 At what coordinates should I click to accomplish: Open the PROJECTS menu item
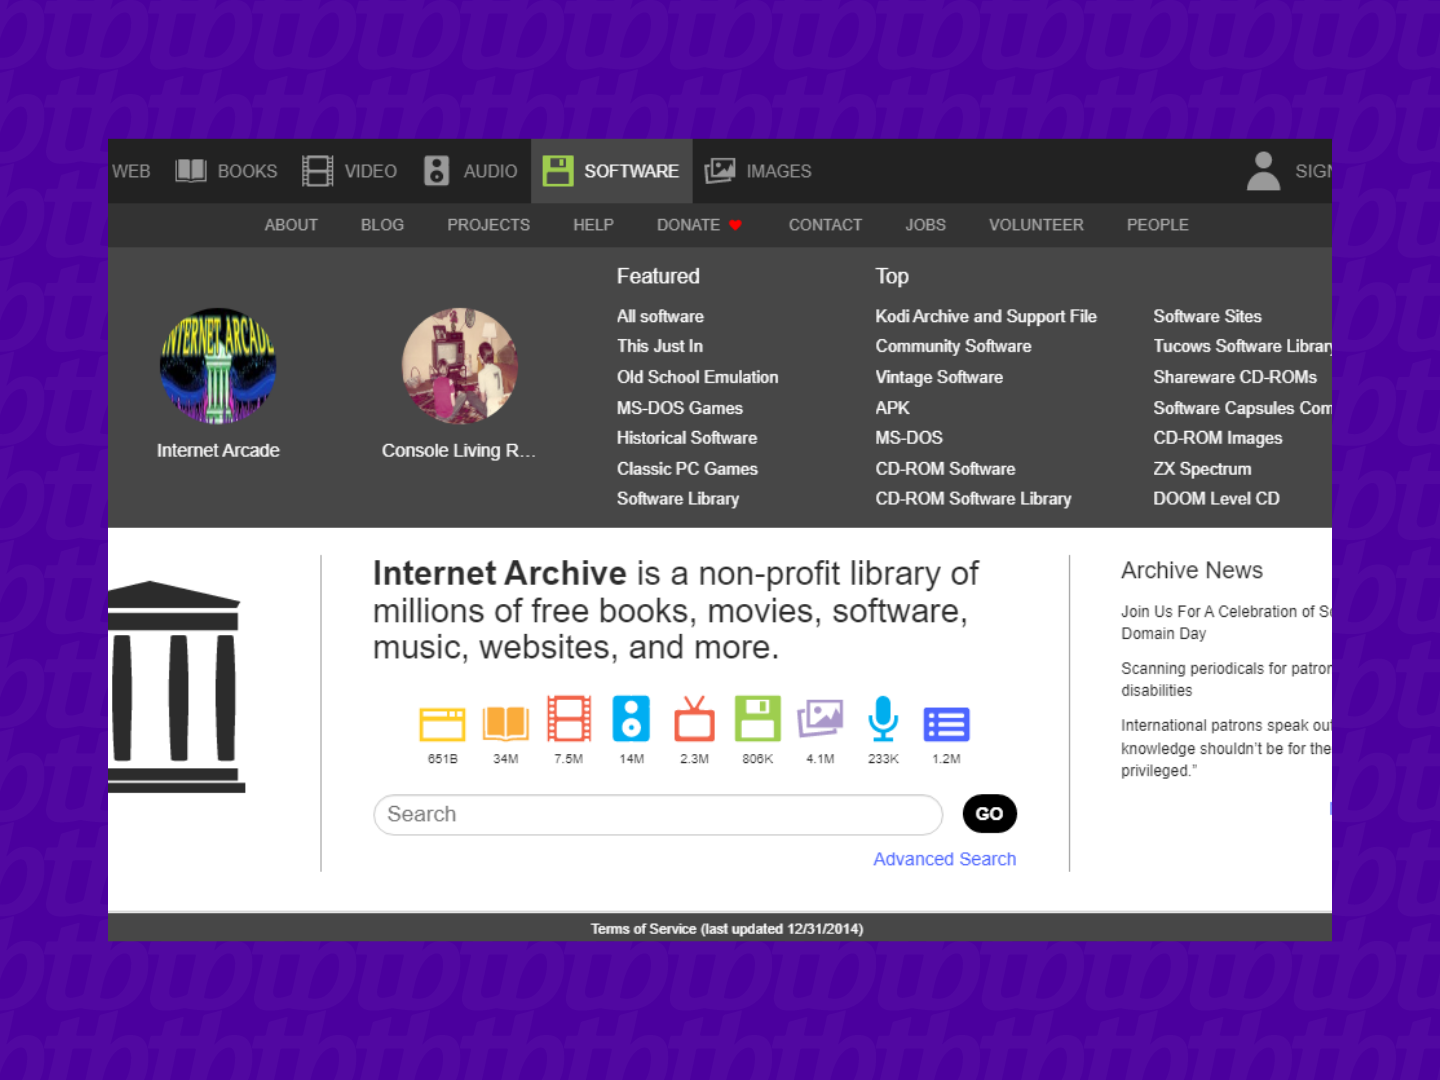point(489,225)
